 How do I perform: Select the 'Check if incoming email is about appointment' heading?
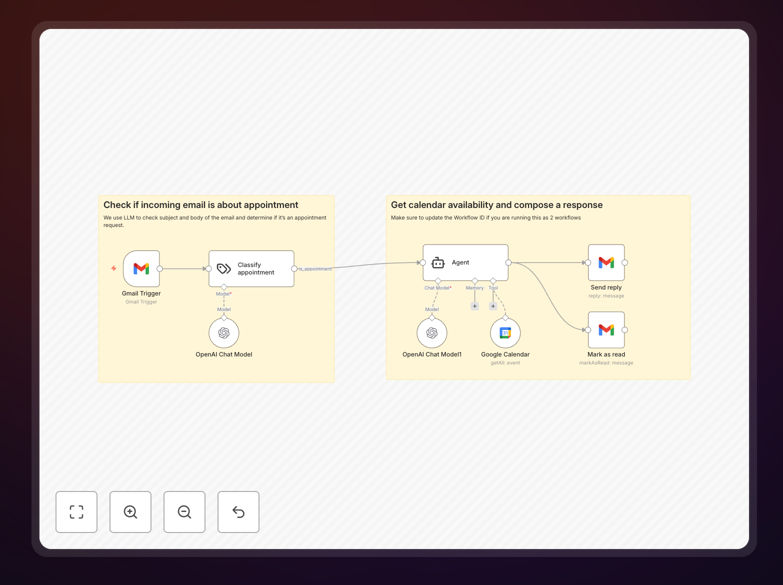(x=201, y=205)
